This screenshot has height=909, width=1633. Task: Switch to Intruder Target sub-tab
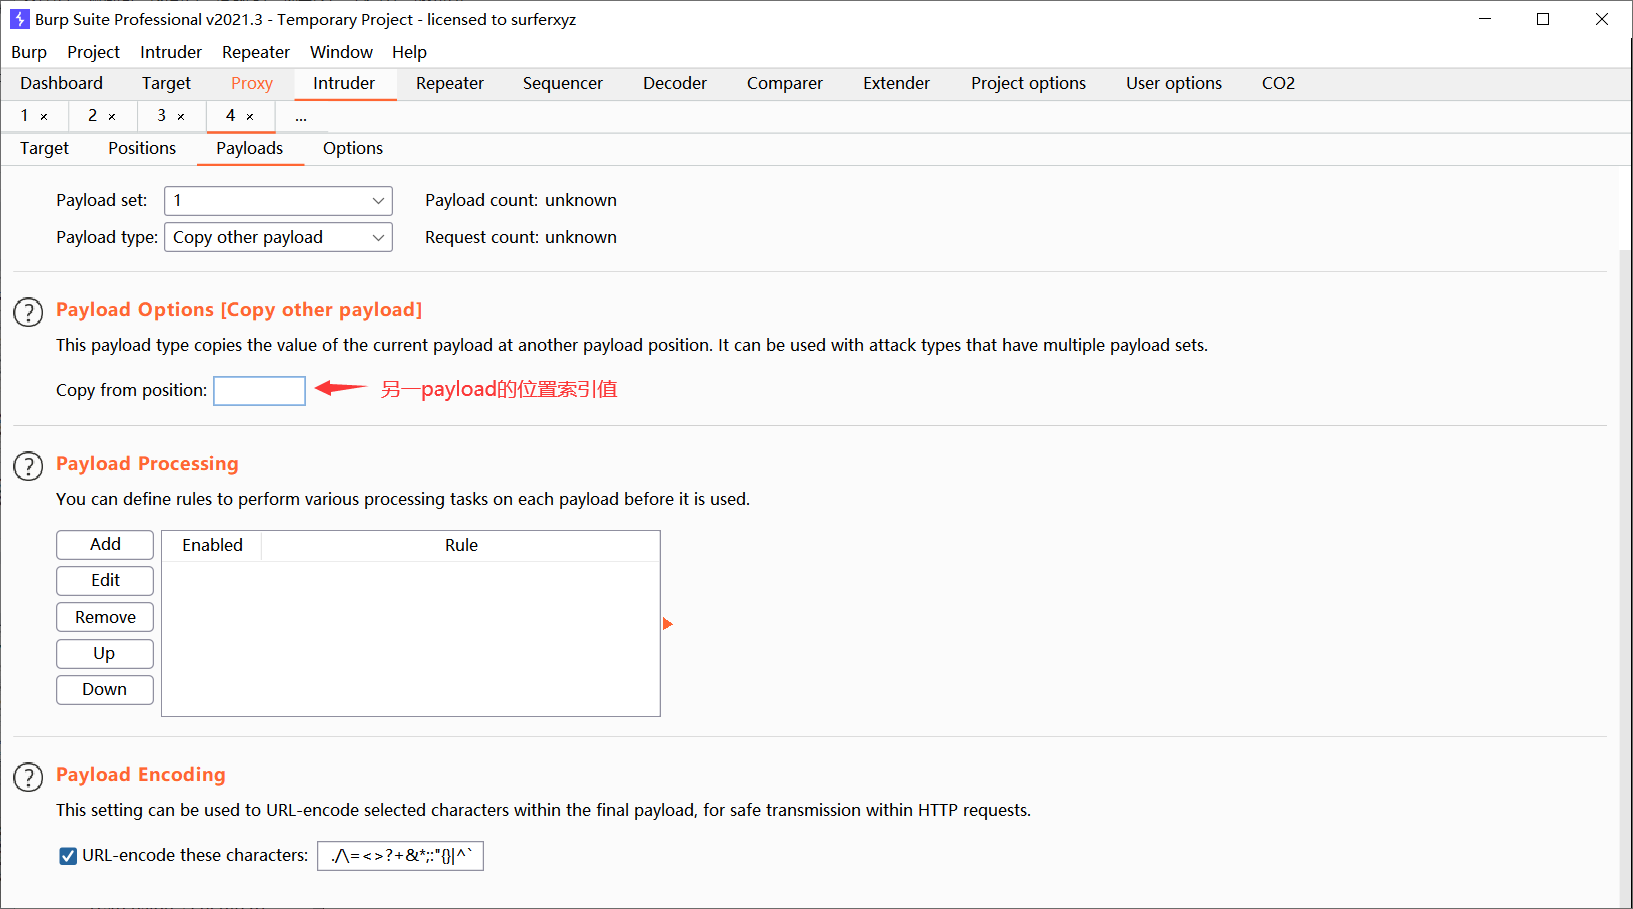click(x=44, y=149)
